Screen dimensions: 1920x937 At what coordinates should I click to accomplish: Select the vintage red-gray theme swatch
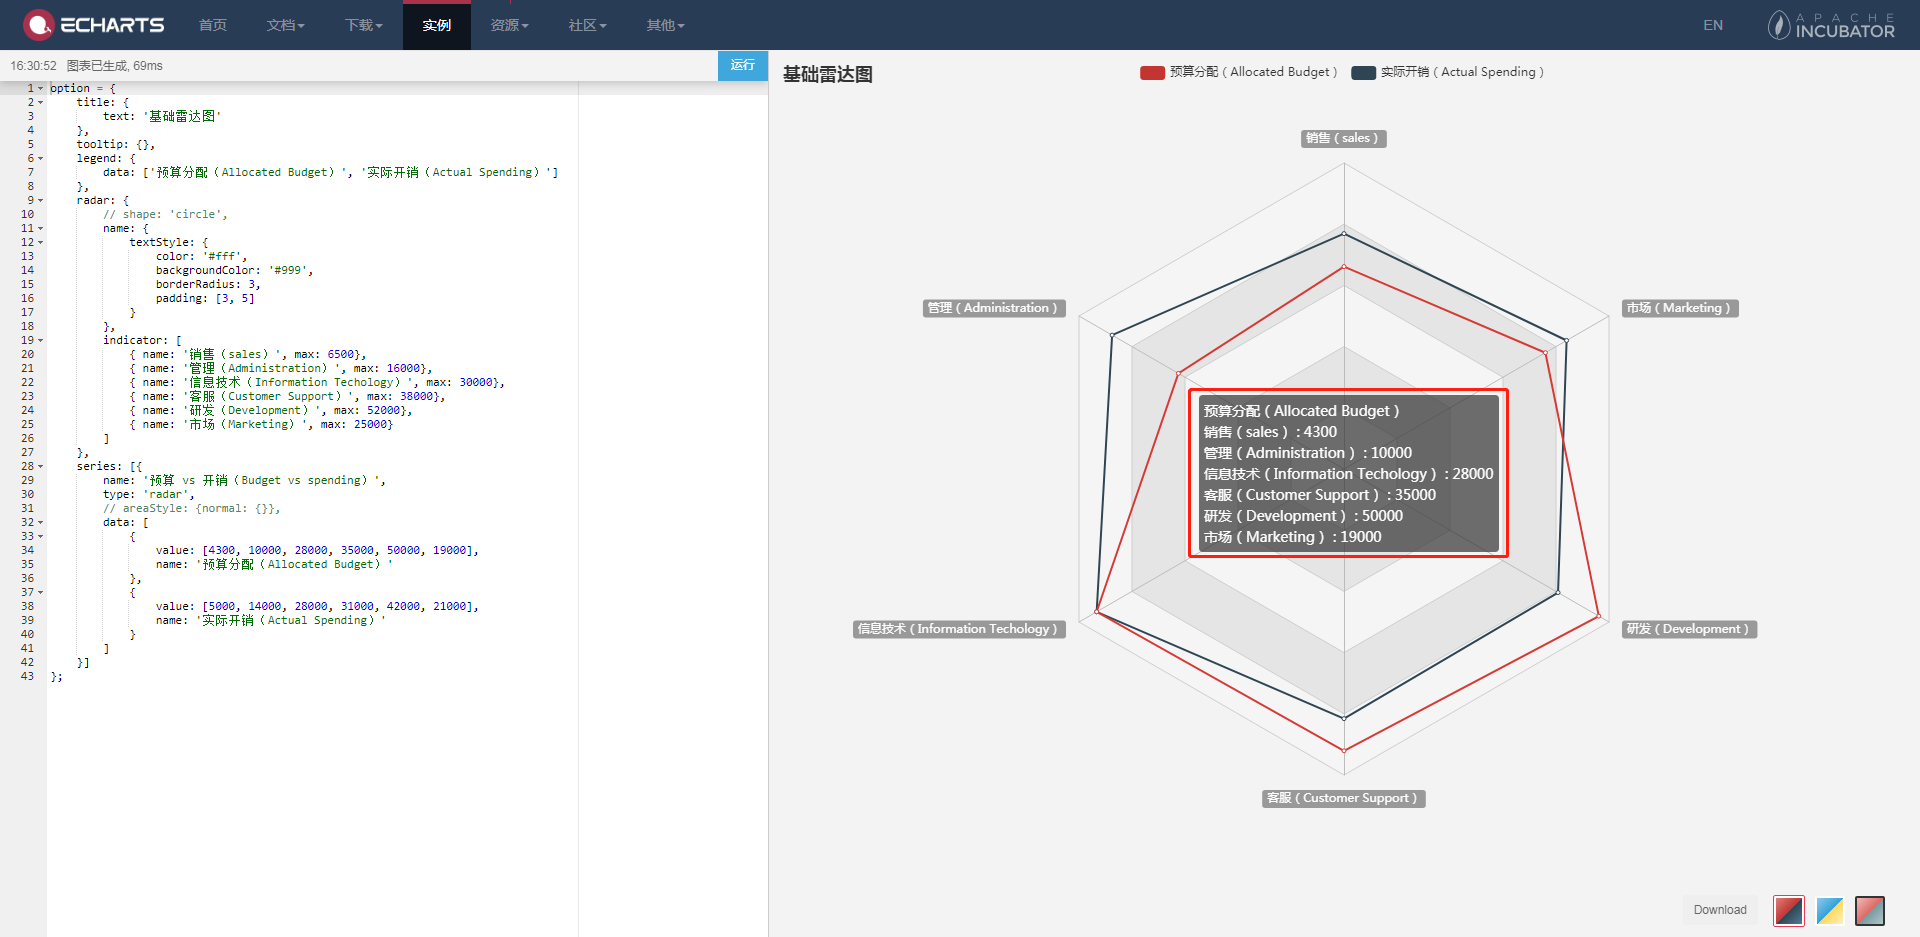coord(1870,911)
